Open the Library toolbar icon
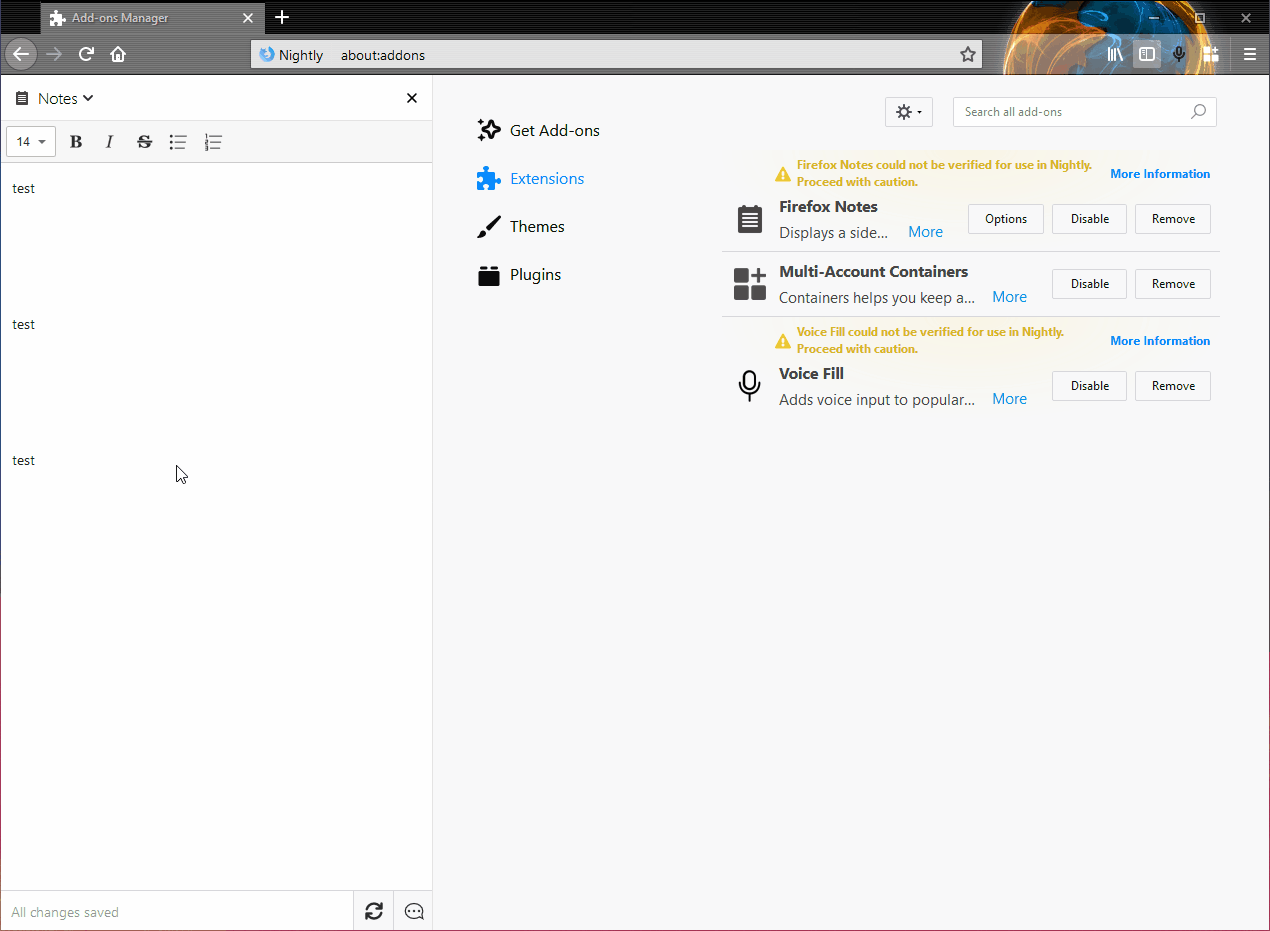This screenshot has height=931, width=1270. [x=1115, y=54]
